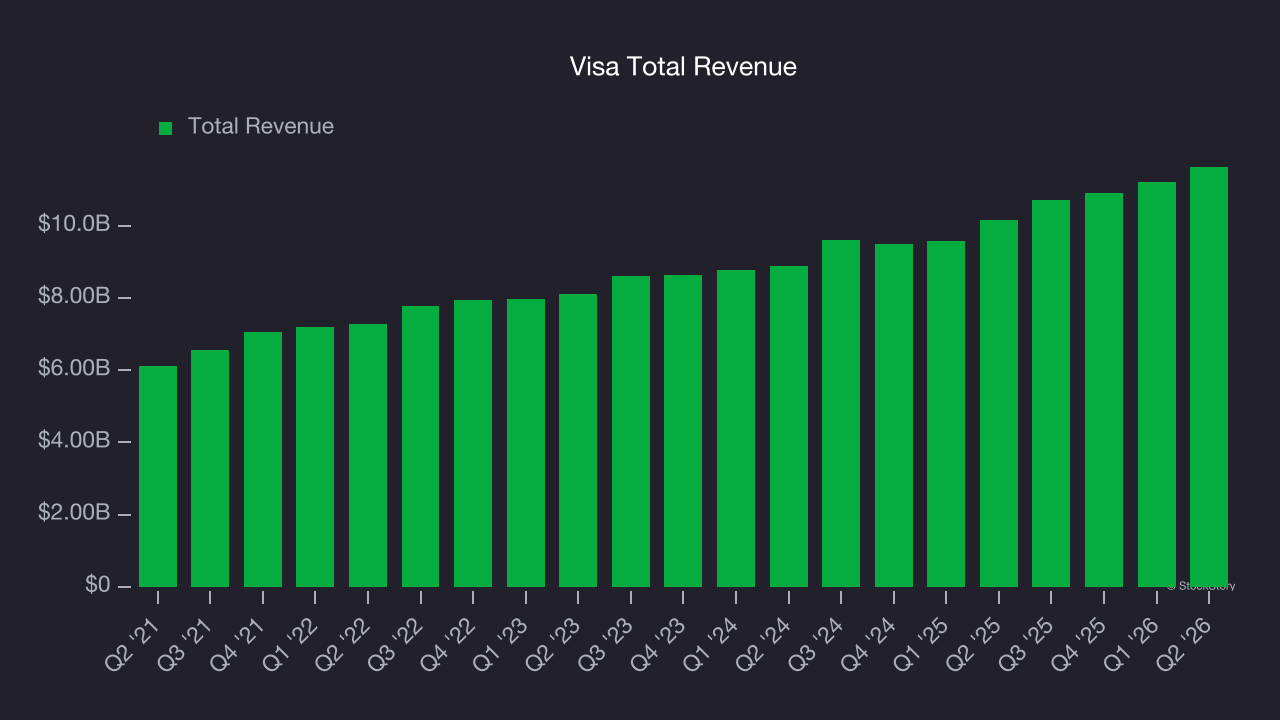Select the Q4 '25 revenue bar

click(1104, 390)
